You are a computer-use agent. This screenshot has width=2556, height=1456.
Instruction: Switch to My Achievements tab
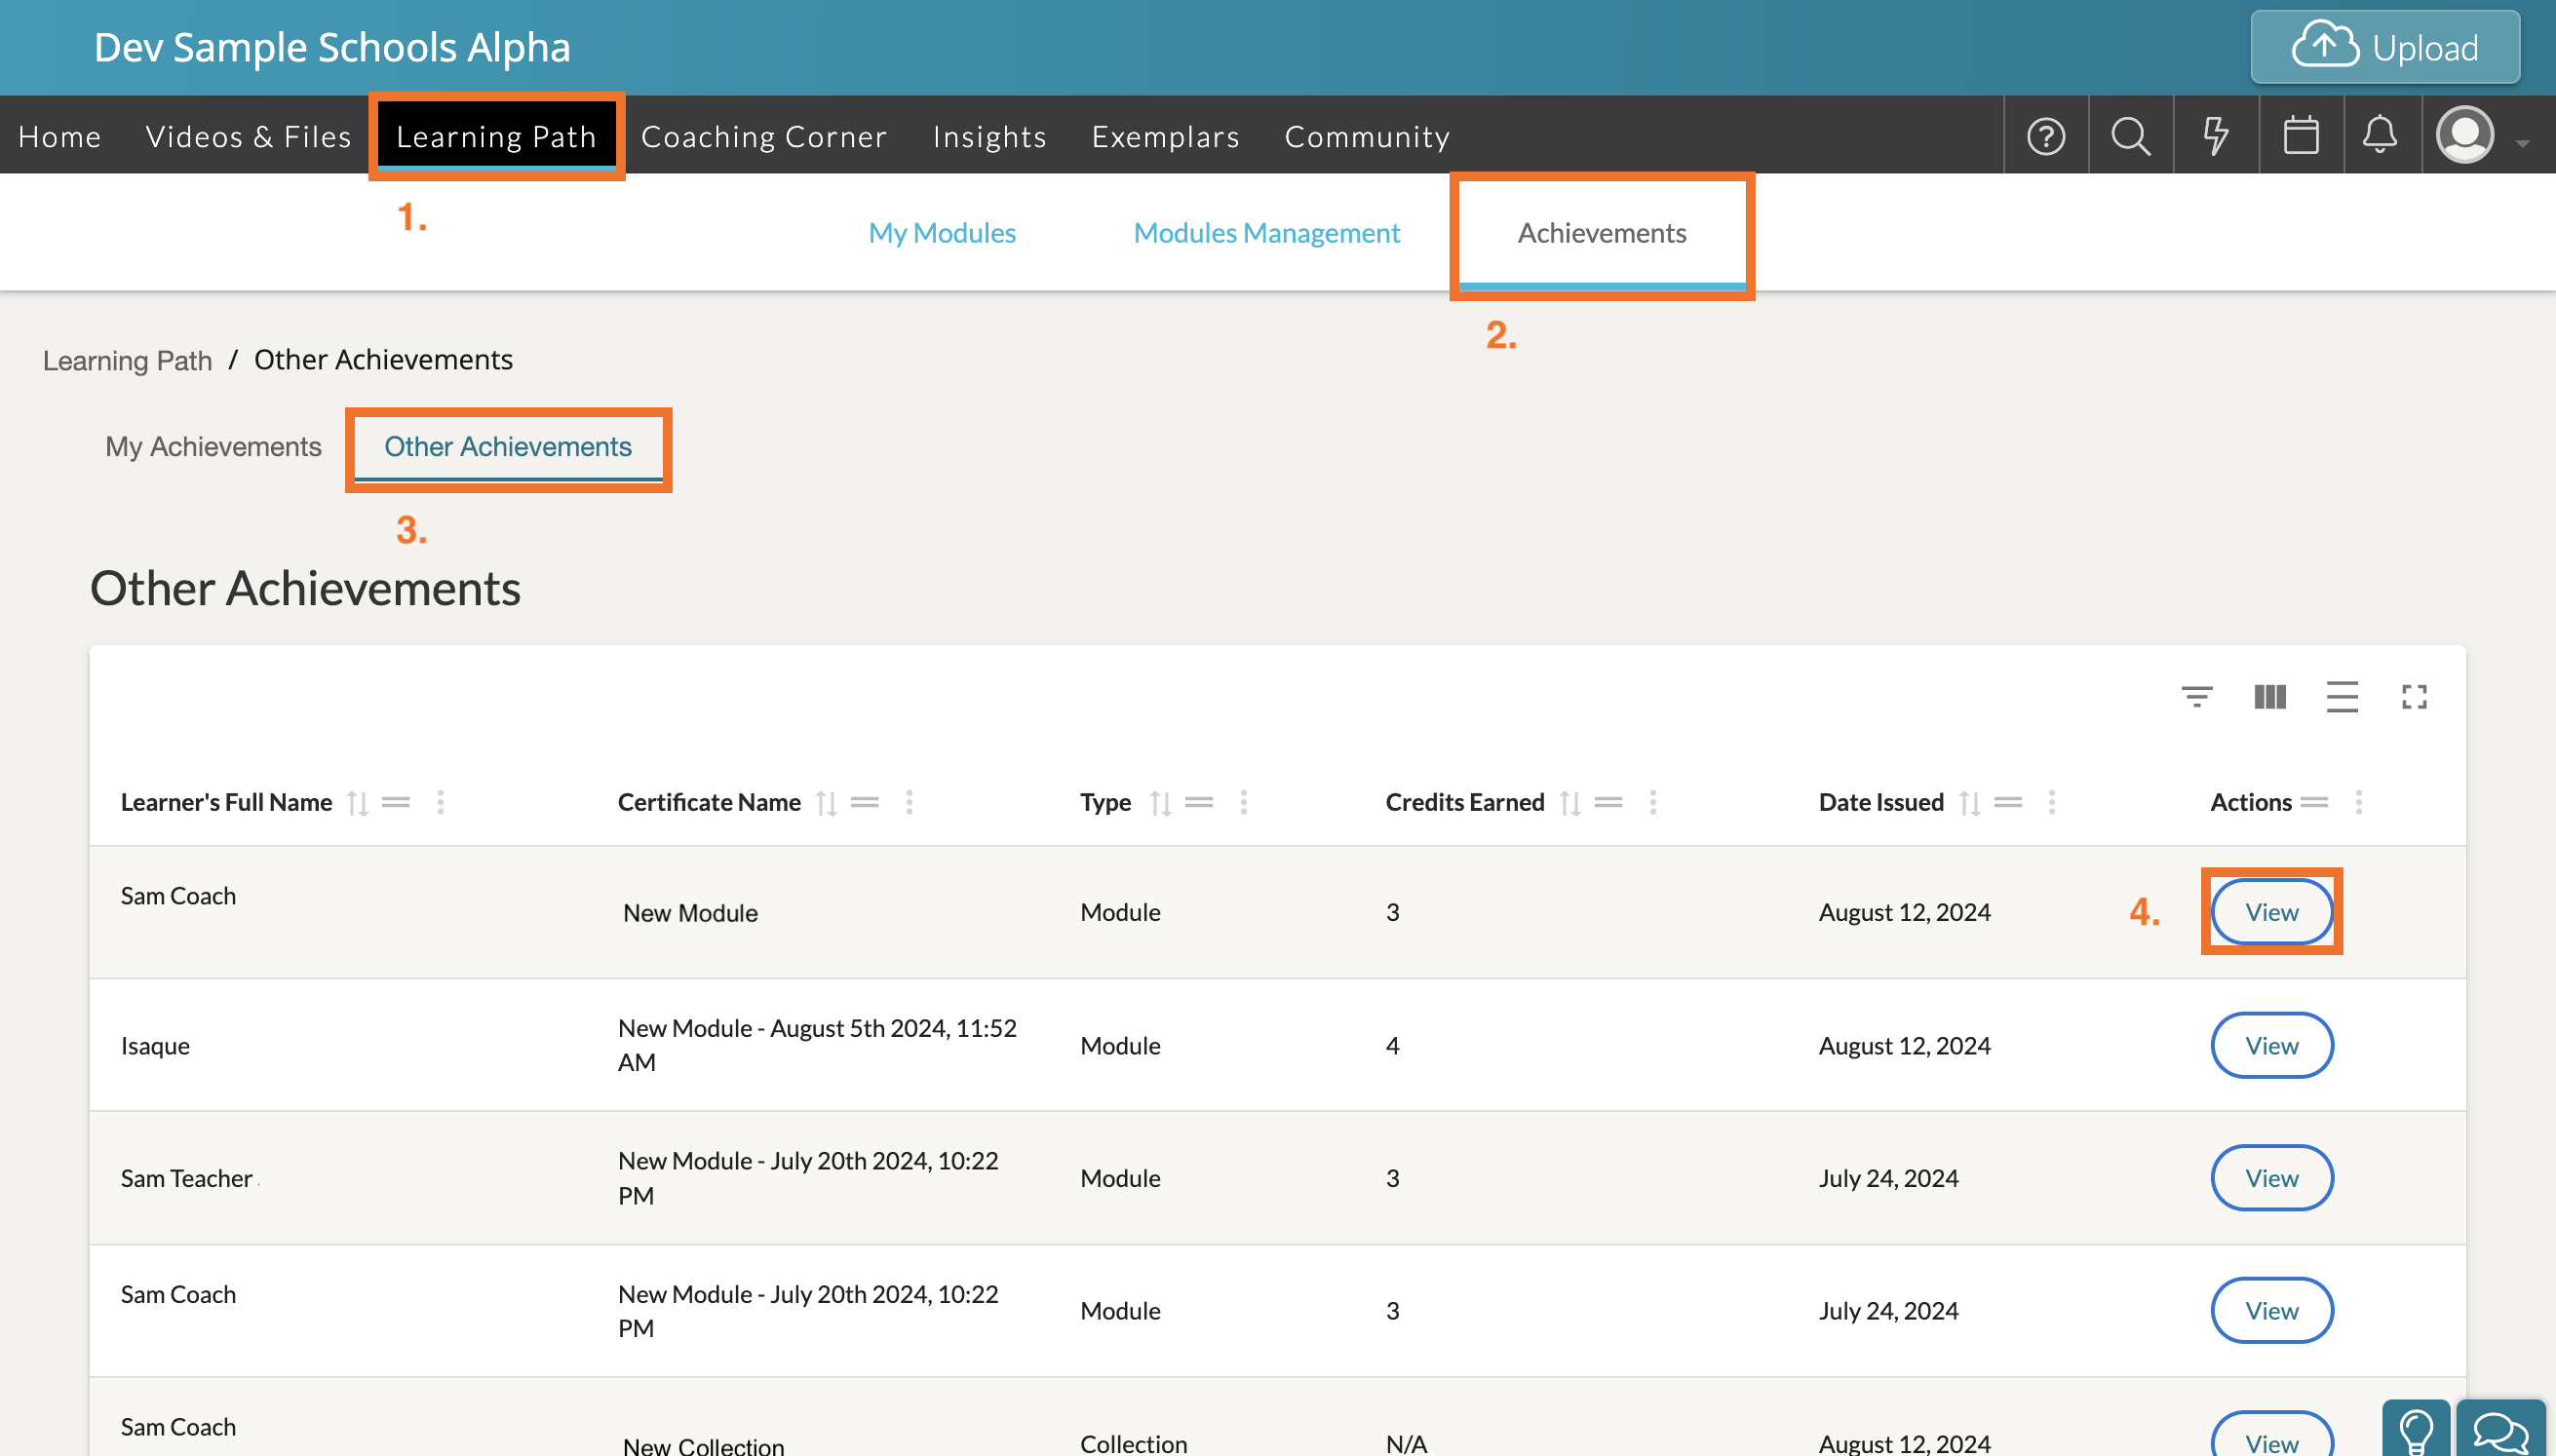pos(213,447)
